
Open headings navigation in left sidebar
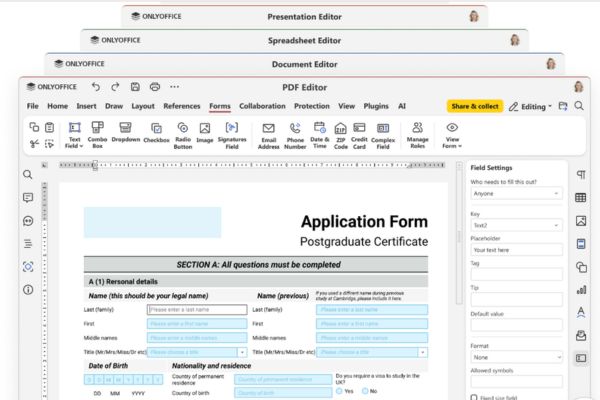click(28, 243)
